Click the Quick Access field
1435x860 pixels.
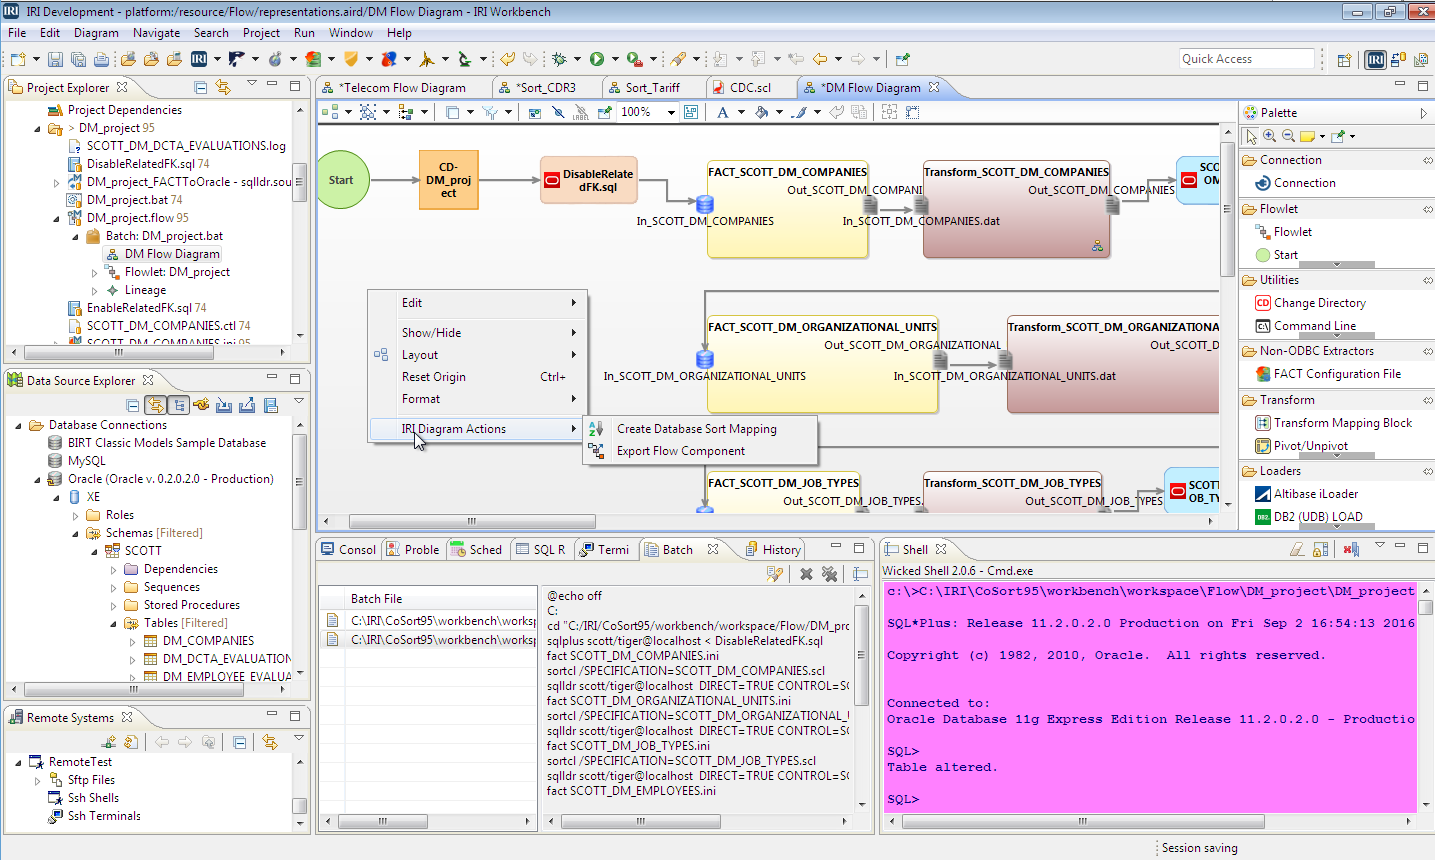(1246, 59)
